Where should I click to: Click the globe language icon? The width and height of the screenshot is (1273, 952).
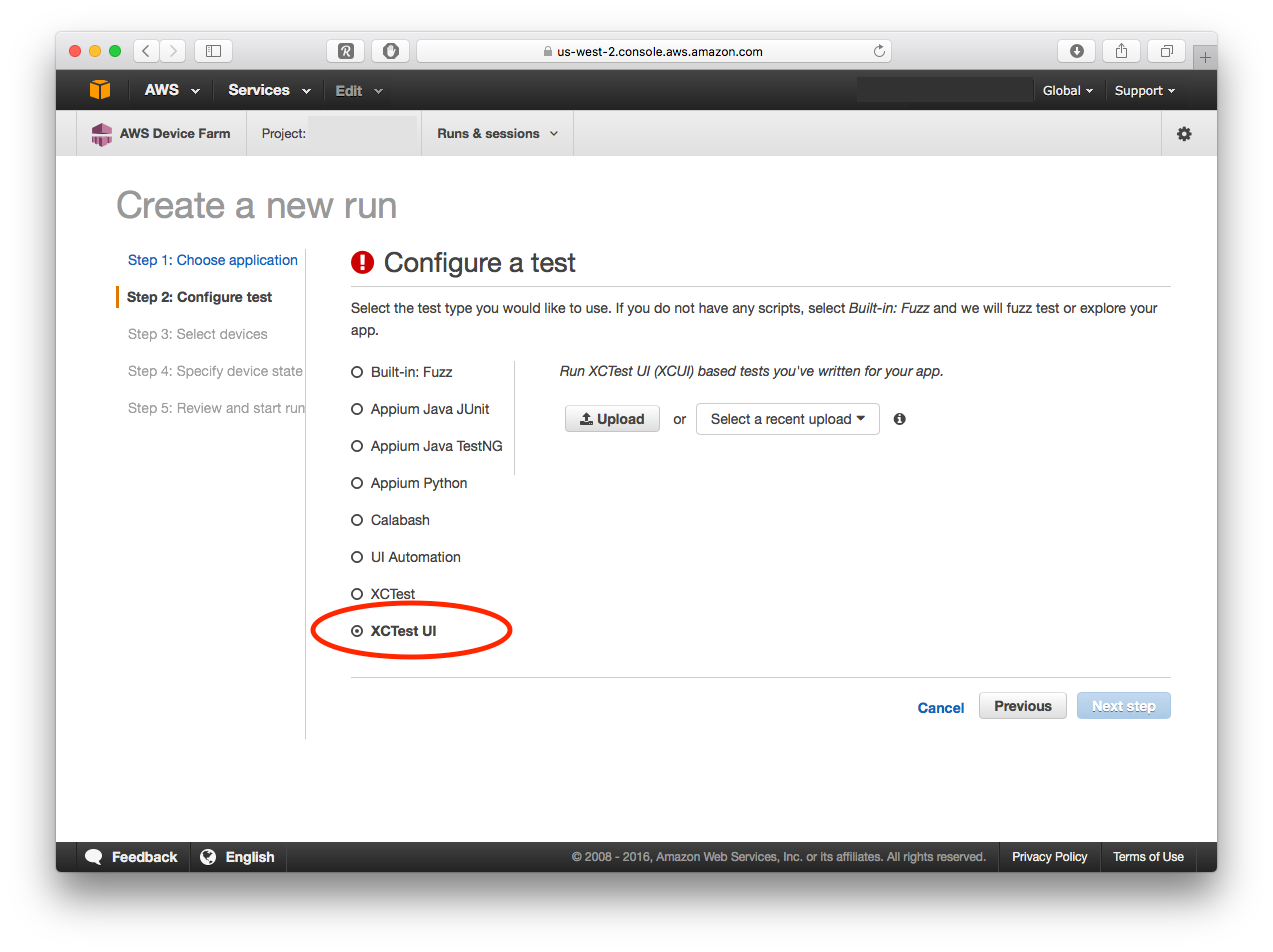(x=208, y=857)
